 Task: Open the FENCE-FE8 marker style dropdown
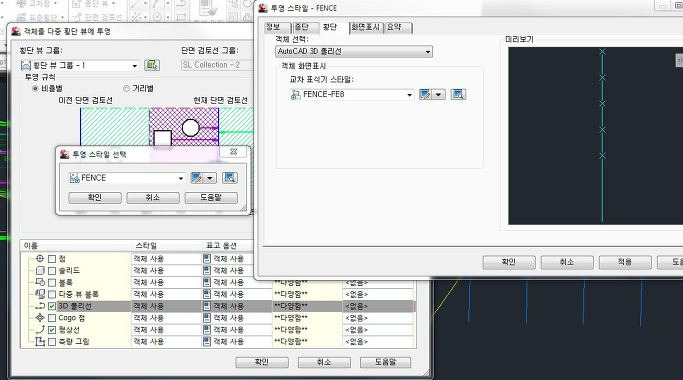[x=409, y=95]
